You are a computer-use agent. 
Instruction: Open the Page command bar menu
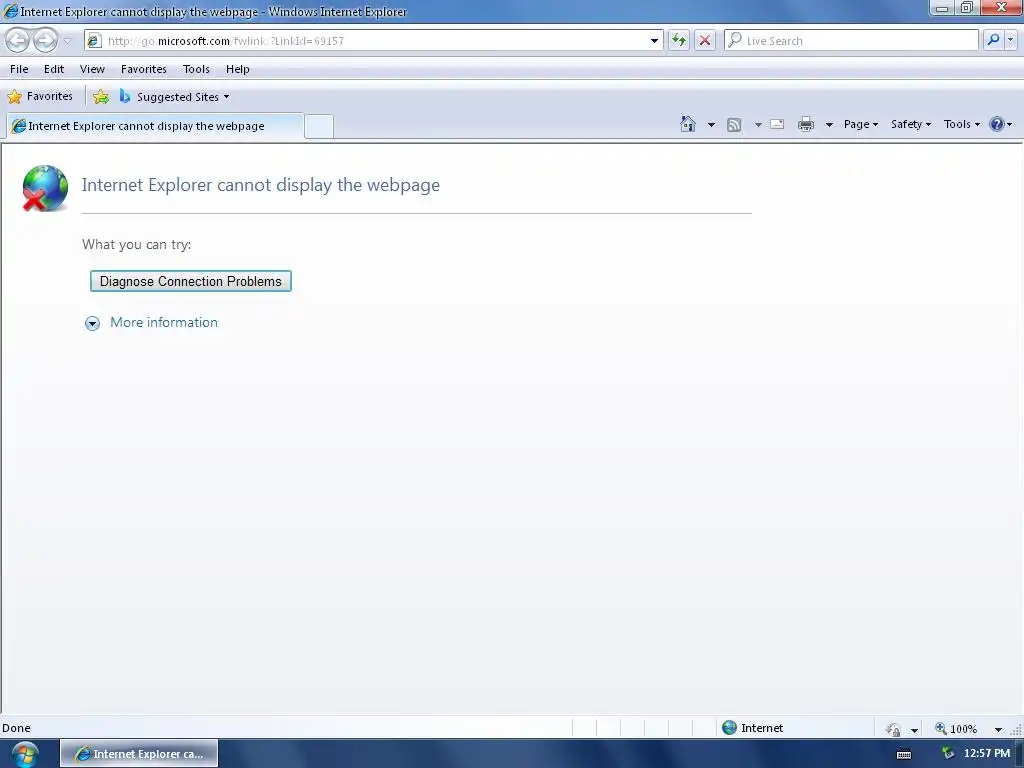tap(861, 124)
